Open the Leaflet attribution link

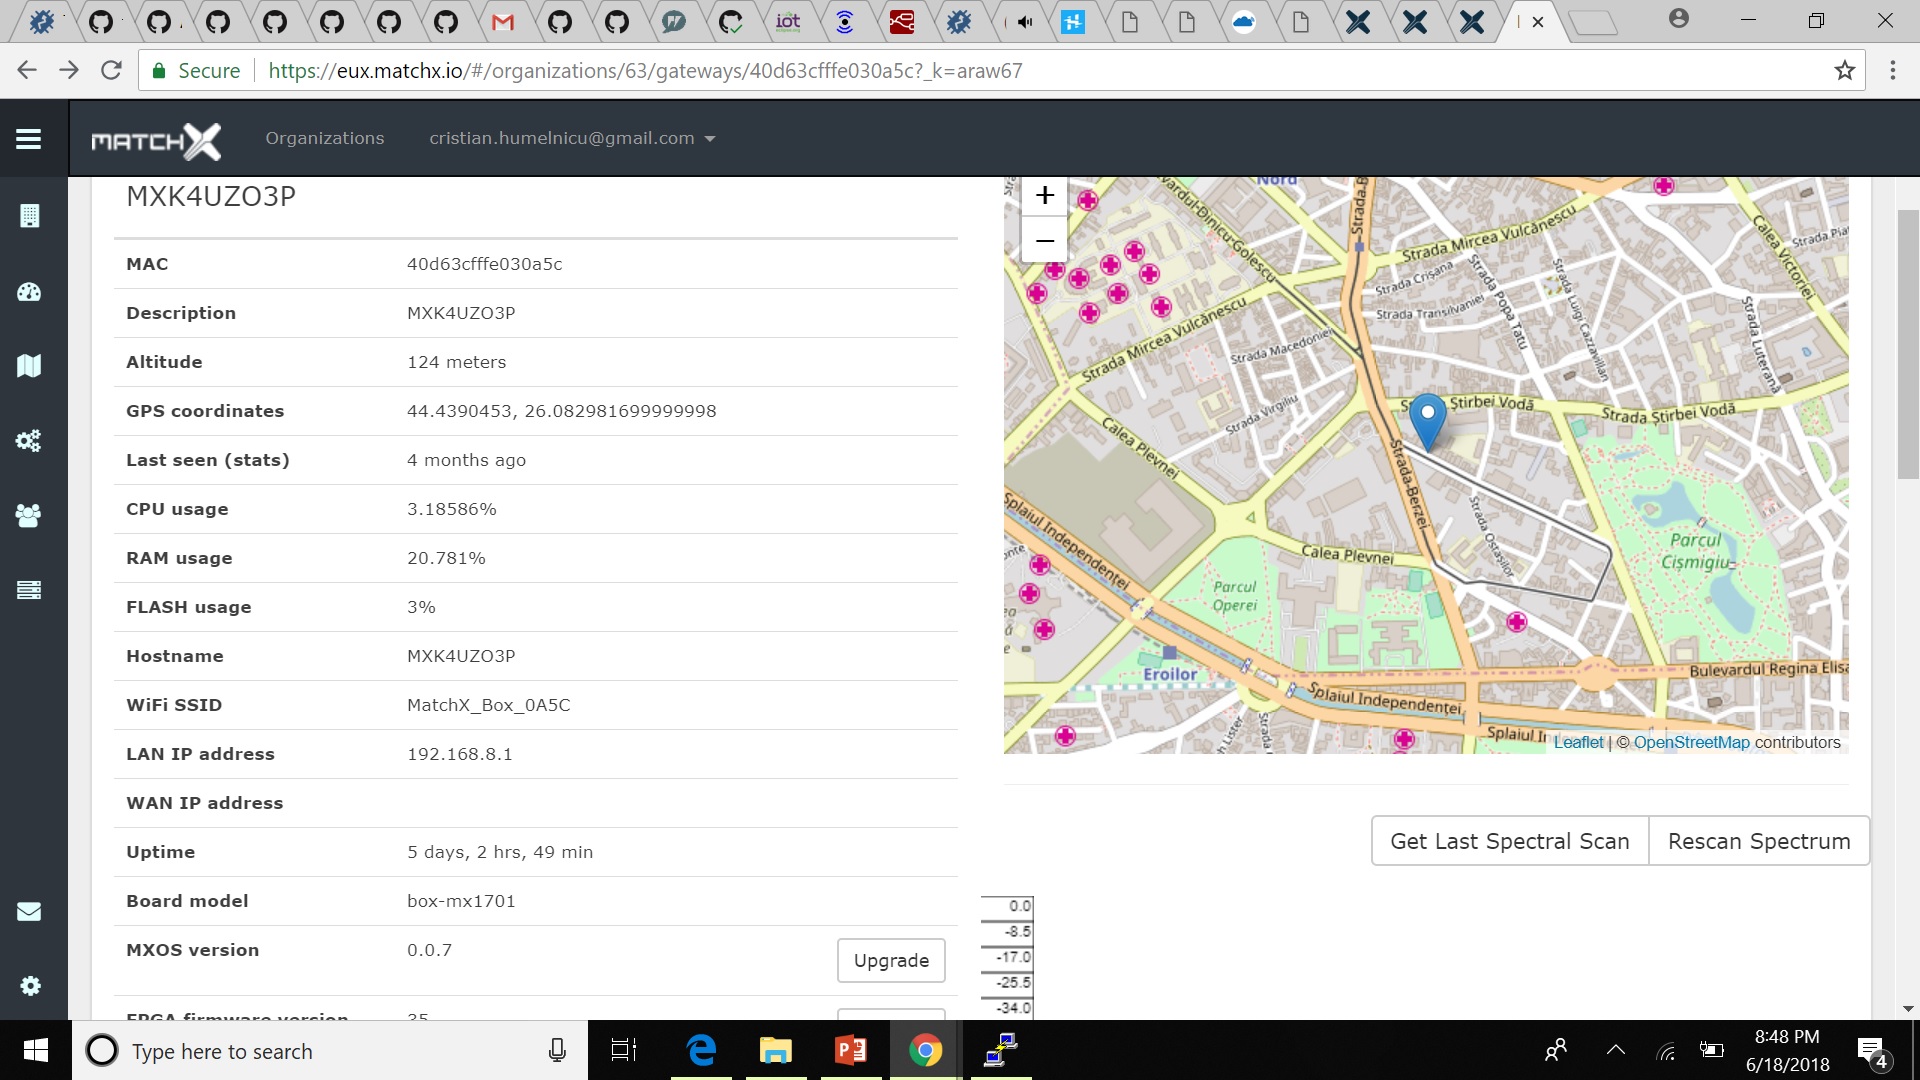coord(1578,742)
